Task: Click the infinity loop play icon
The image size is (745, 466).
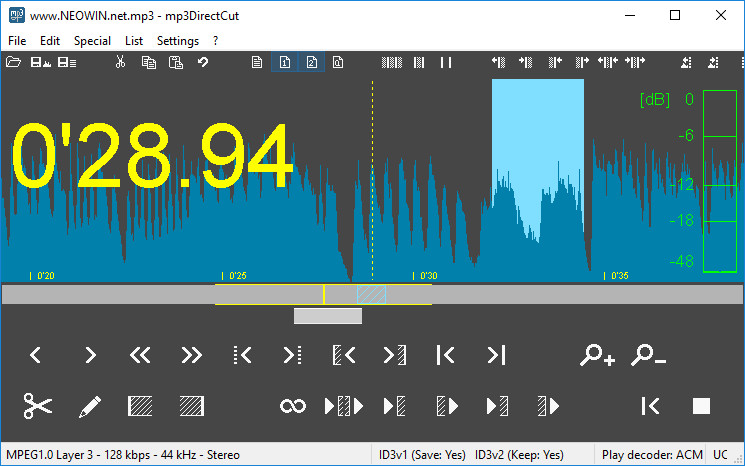Action: pos(292,406)
